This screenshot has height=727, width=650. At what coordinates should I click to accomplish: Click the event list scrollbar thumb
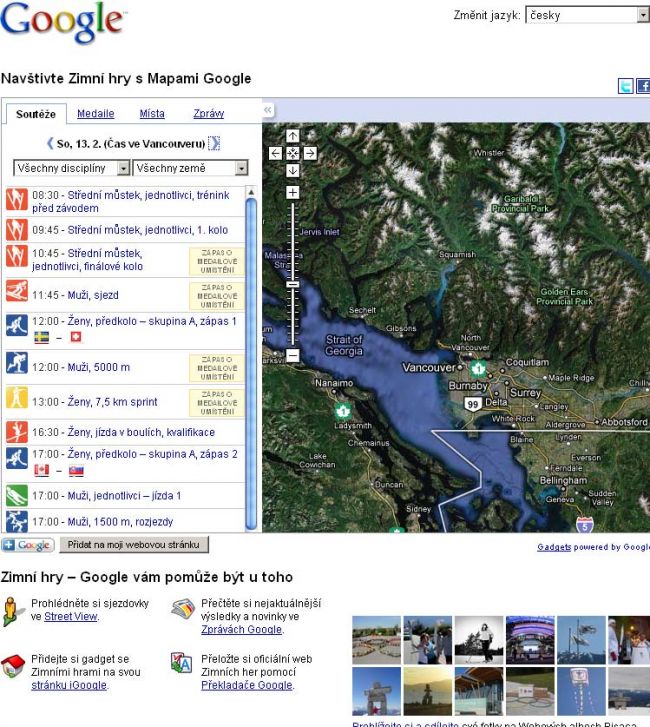pos(251,364)
